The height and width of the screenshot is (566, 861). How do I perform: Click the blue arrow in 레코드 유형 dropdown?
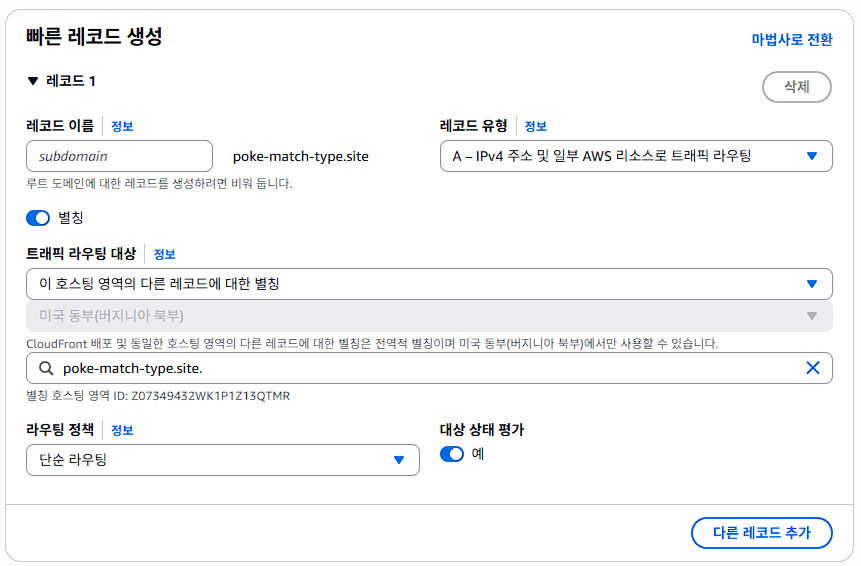812,156
